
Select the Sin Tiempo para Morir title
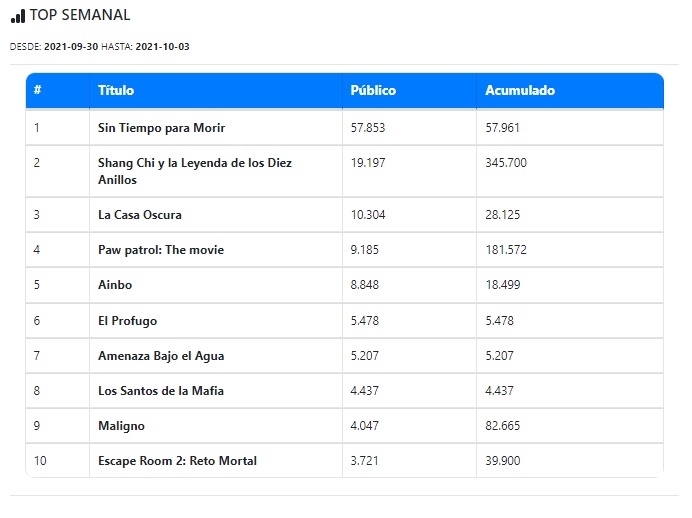click(x=161, y=128)
